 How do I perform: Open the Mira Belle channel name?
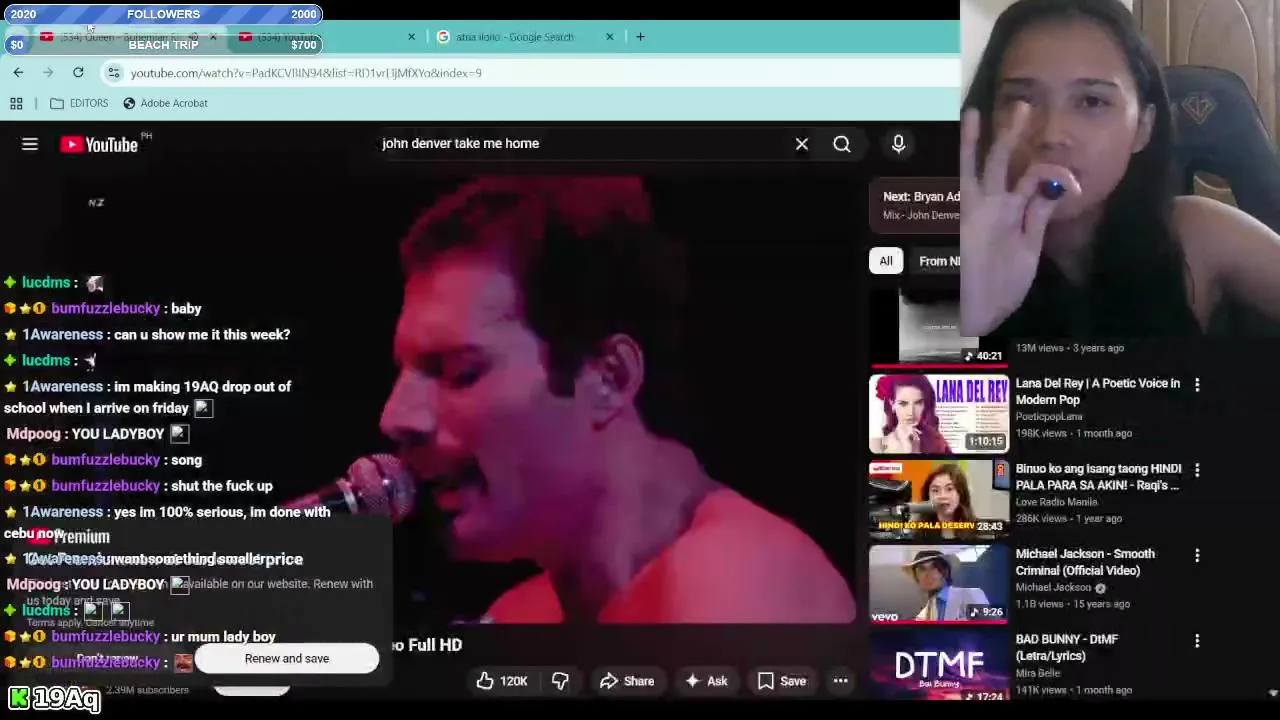(1040, 673)
